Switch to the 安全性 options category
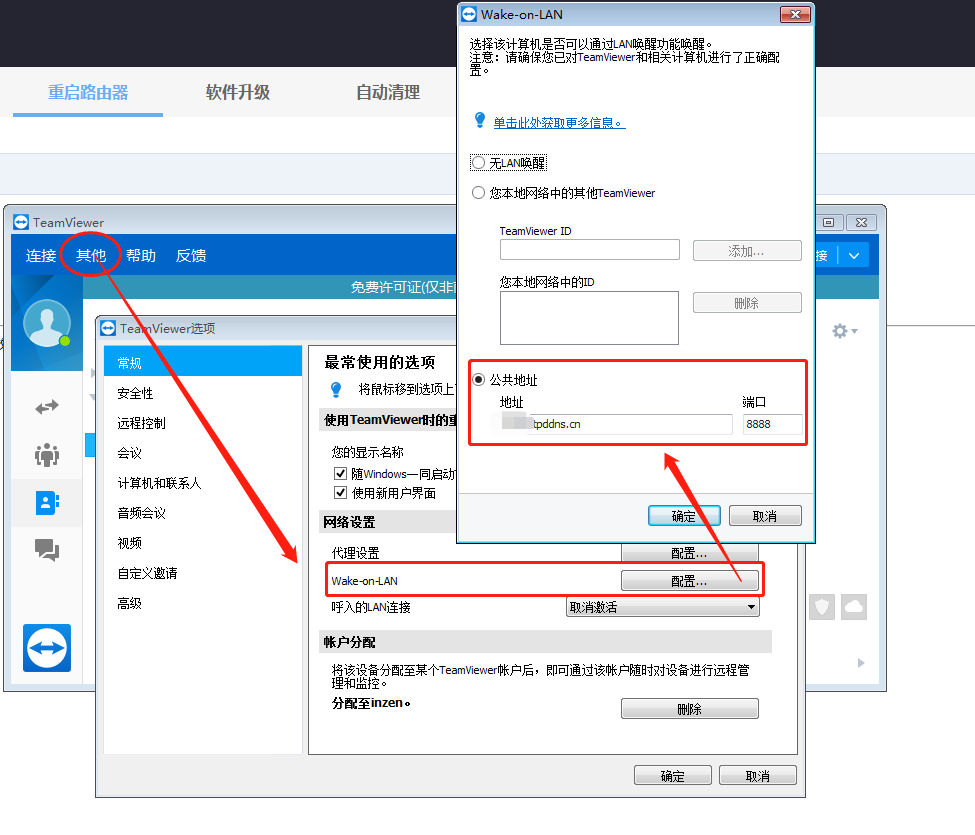The height and width of the screenshot is (835, 975). tap(135, 393)
